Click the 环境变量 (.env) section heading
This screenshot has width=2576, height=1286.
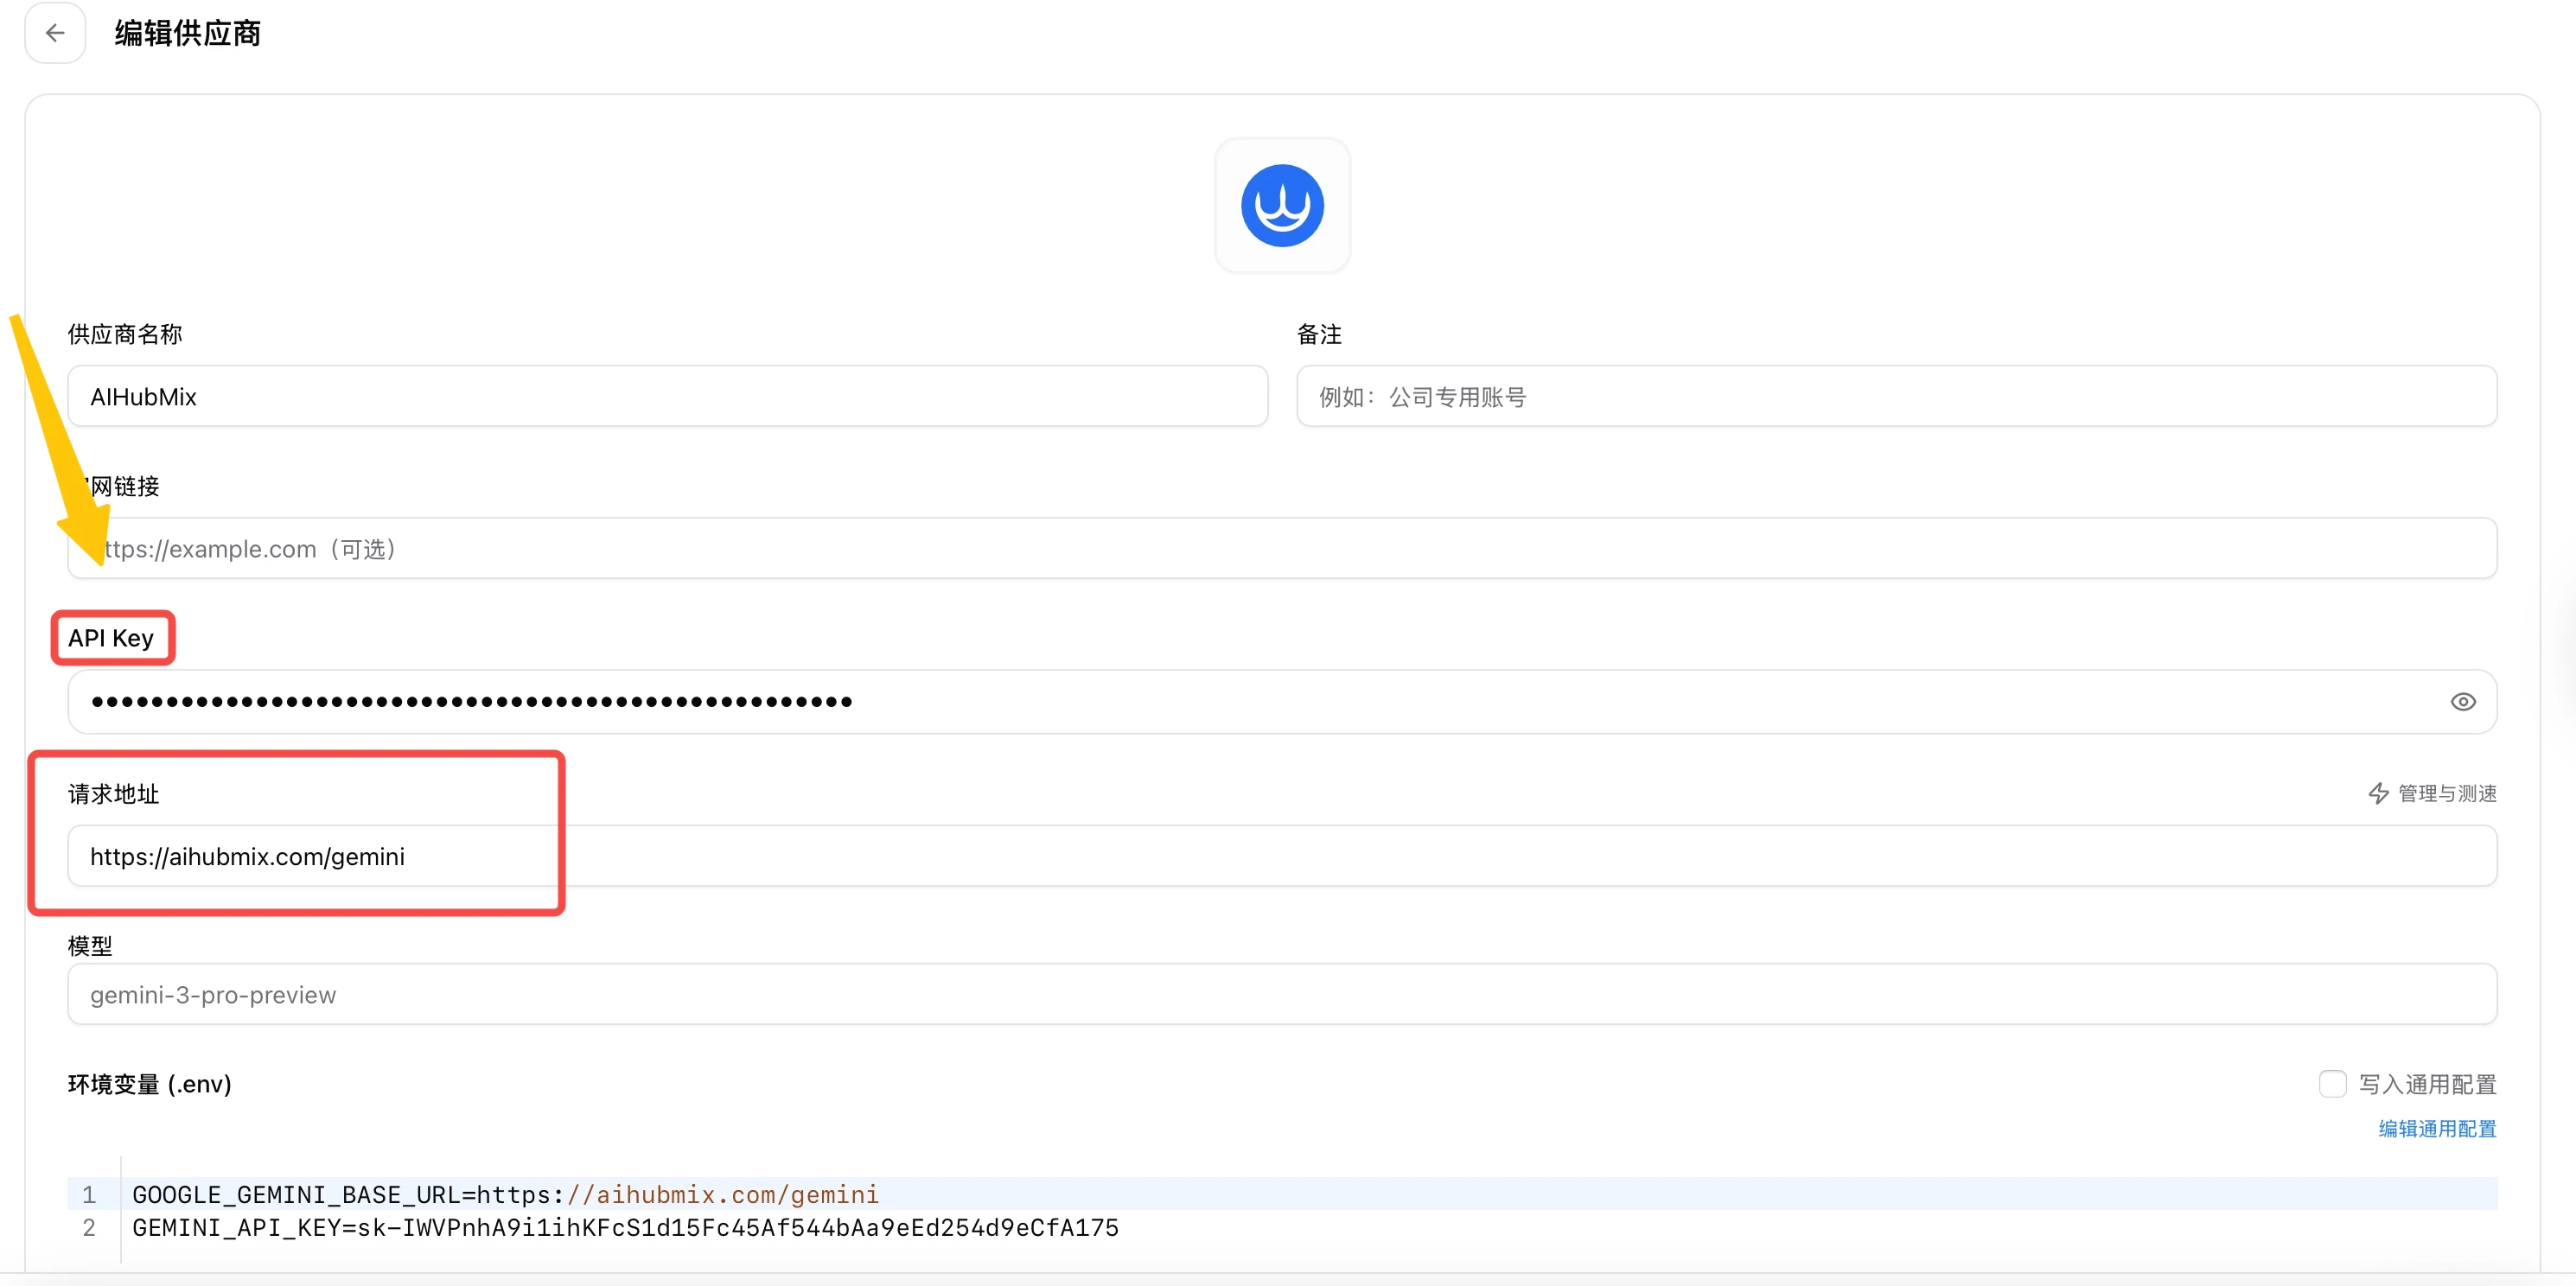click(x=150, y=1084)
